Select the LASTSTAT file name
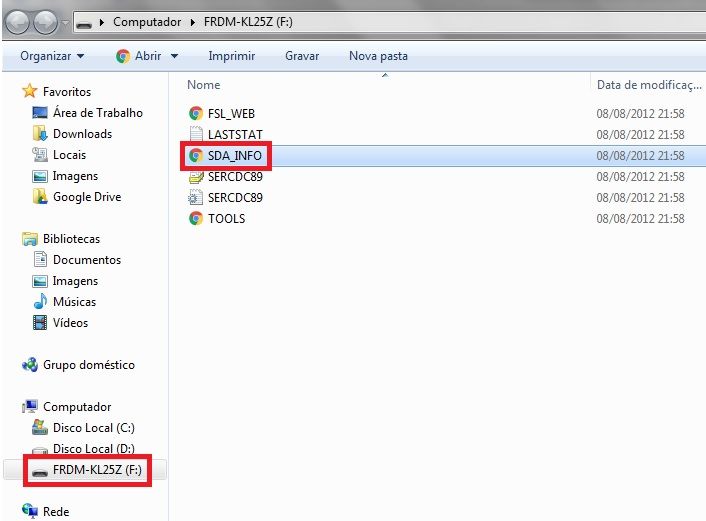The height and width of the screenshot is (521, 706). point(235,135)
